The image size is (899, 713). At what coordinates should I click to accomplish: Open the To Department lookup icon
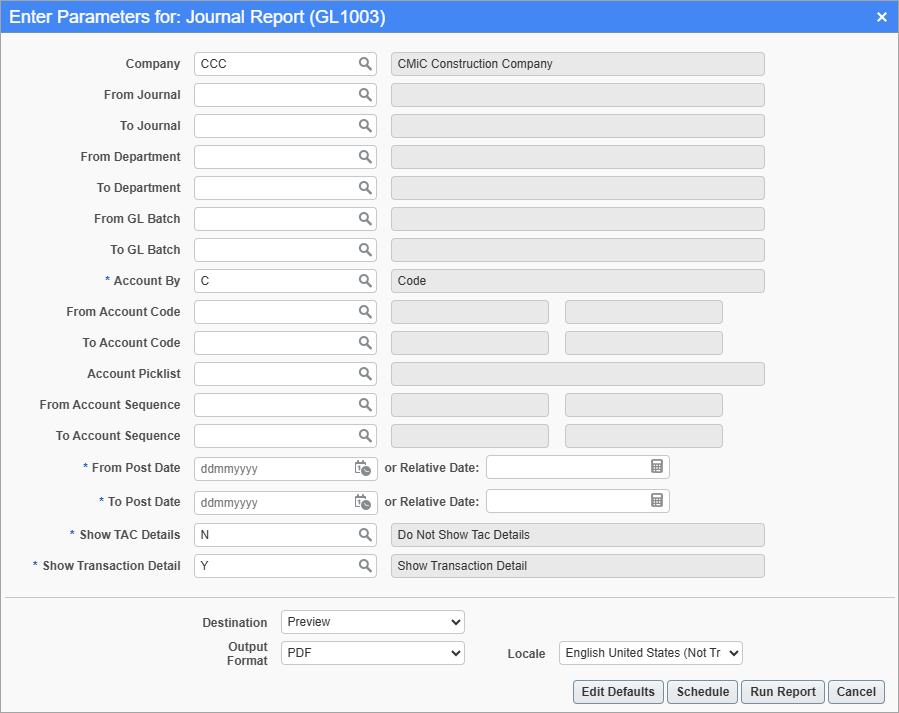[364, 187]
